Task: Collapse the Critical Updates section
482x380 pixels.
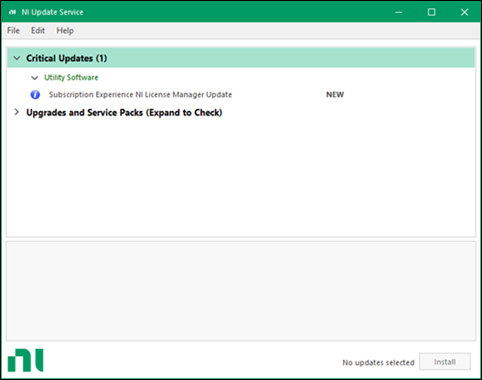Action: click(17, 58)
